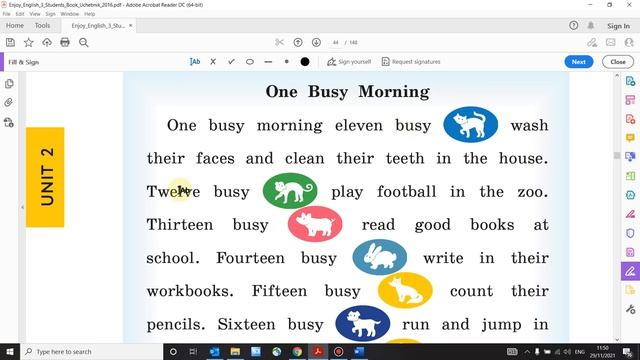Open the yellow Comment tool in the right pane

630,138
